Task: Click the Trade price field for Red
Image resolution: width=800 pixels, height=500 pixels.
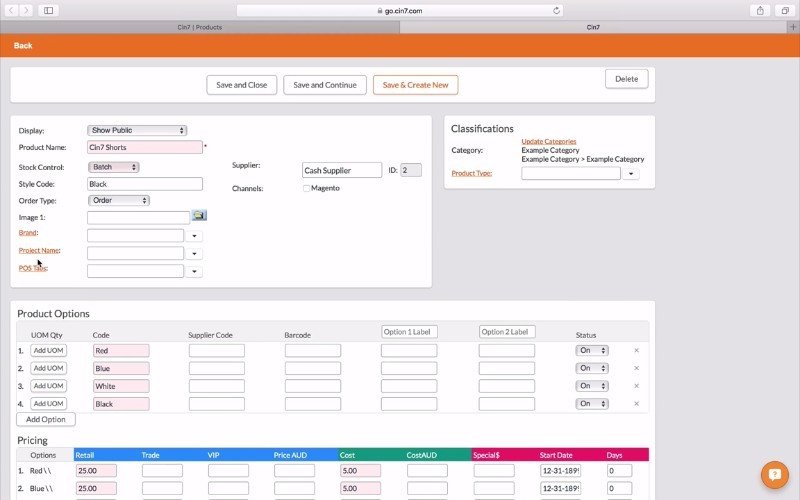Action: (x=162, y=471)
